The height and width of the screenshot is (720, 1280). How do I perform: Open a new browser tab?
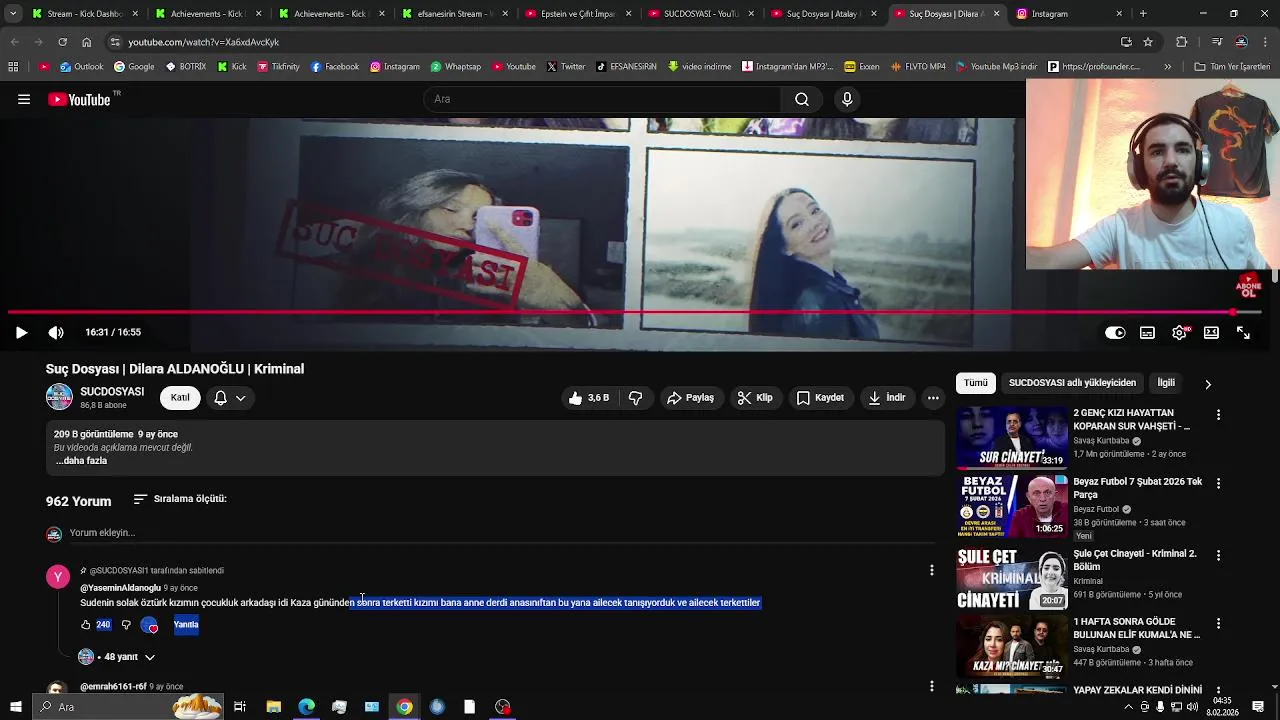pyautogui.click(x=1142, y=14)
